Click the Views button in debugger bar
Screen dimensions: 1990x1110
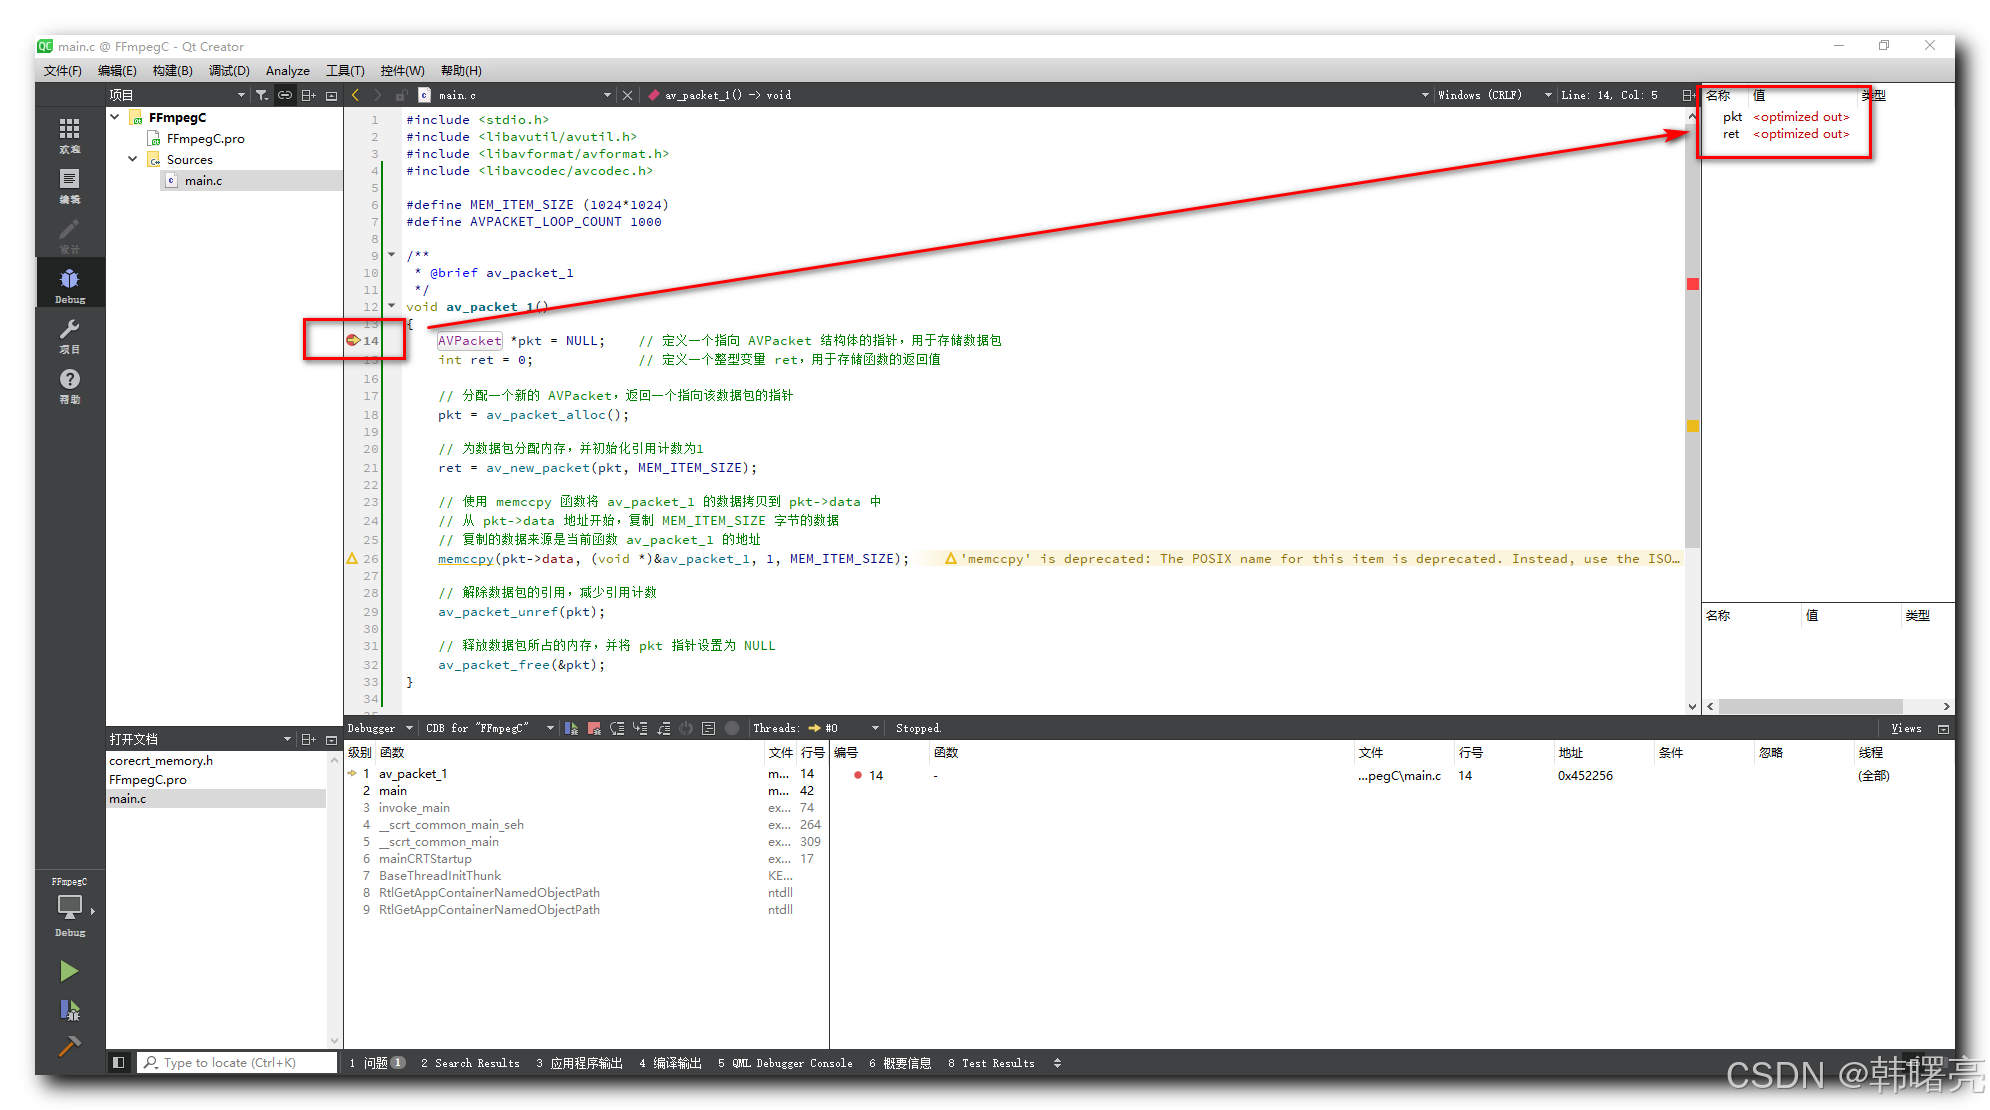(1905, 728)
